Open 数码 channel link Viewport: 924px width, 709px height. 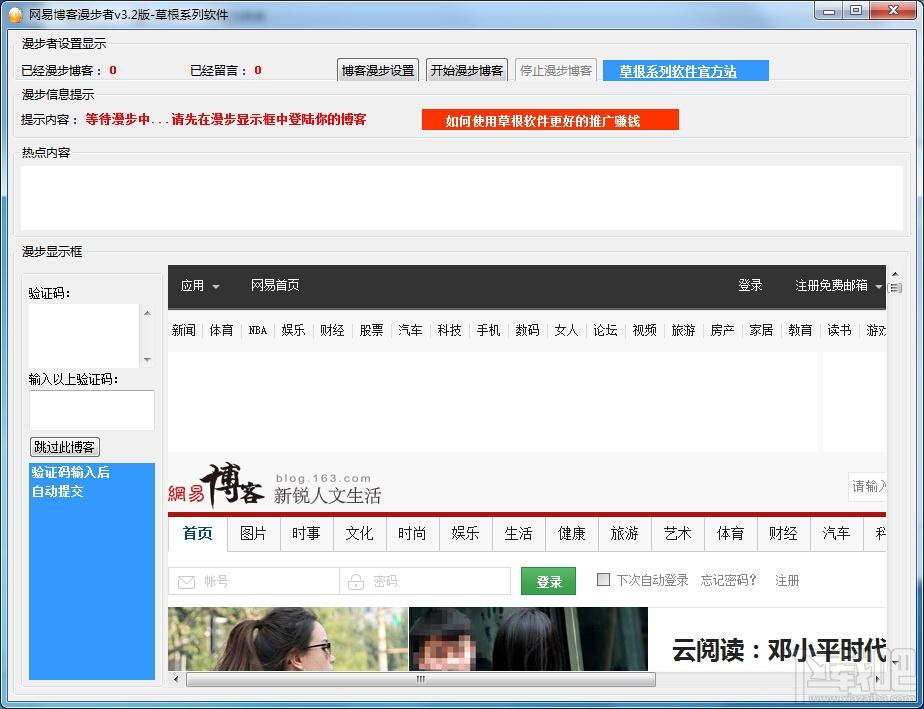click(x=527, y=330)
